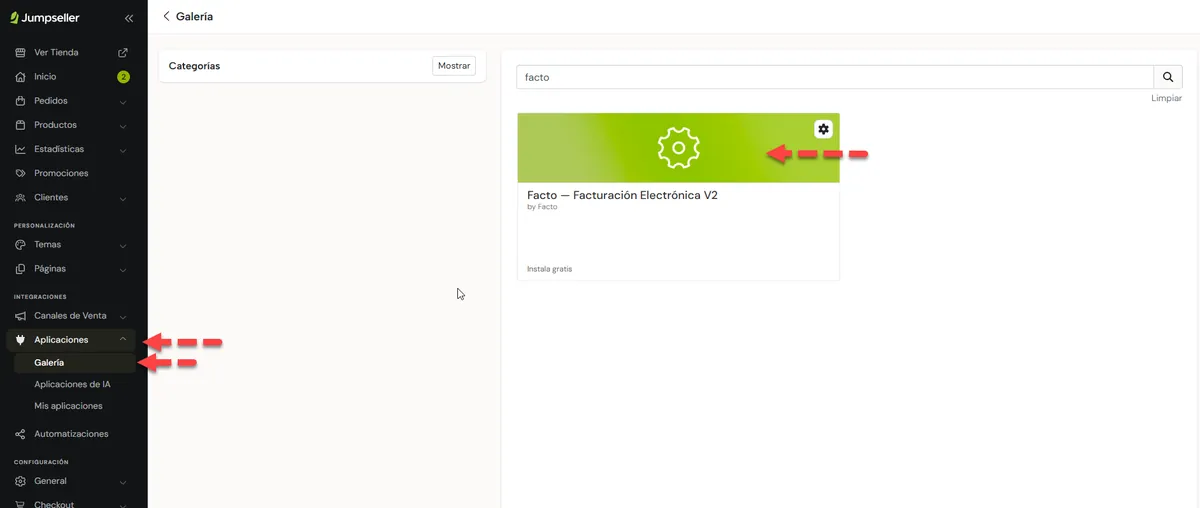Click the magnifier search button
Image resolution: width=1200 pixels, height=508 pixels.
pos(1168,77)
